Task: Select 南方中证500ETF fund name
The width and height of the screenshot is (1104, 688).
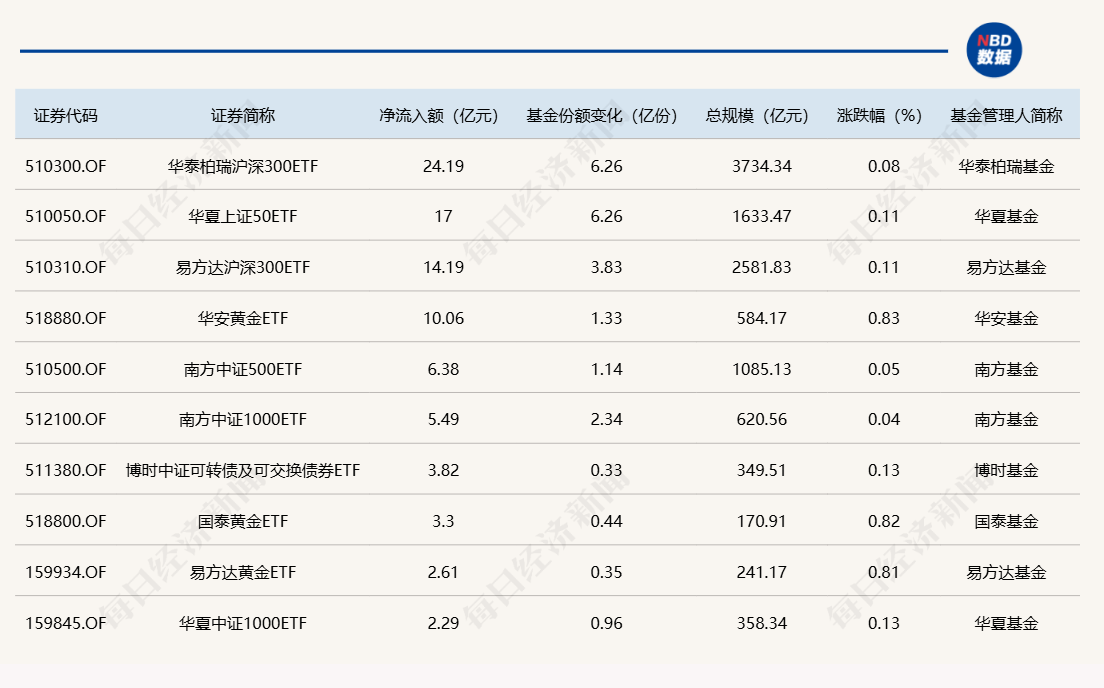Action: 241,370
